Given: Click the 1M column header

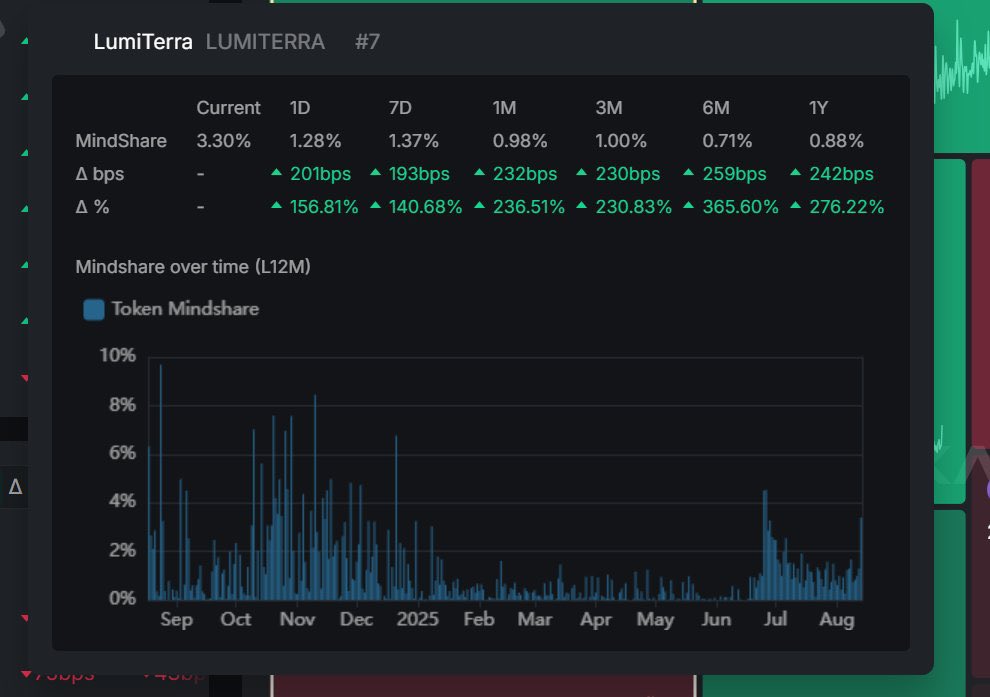Looking at the screenshot, I should (x=504, y=108).
